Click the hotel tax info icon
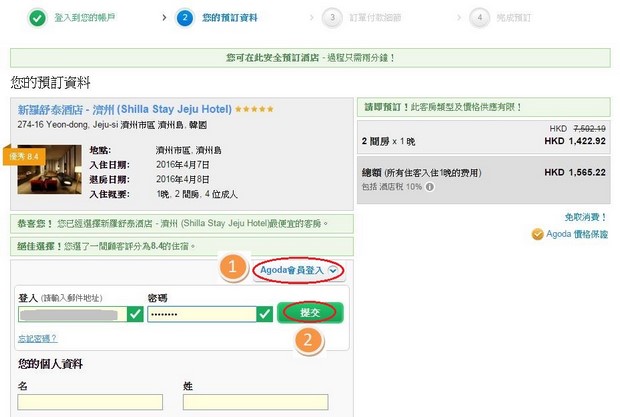Viewport: 620px width, 417px height. point(430,187)
